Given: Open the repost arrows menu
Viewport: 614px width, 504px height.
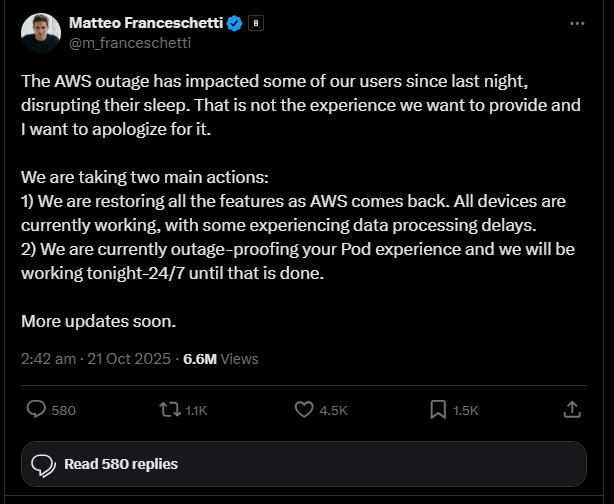Looking at the screenshot, I should tap(170, 410).
